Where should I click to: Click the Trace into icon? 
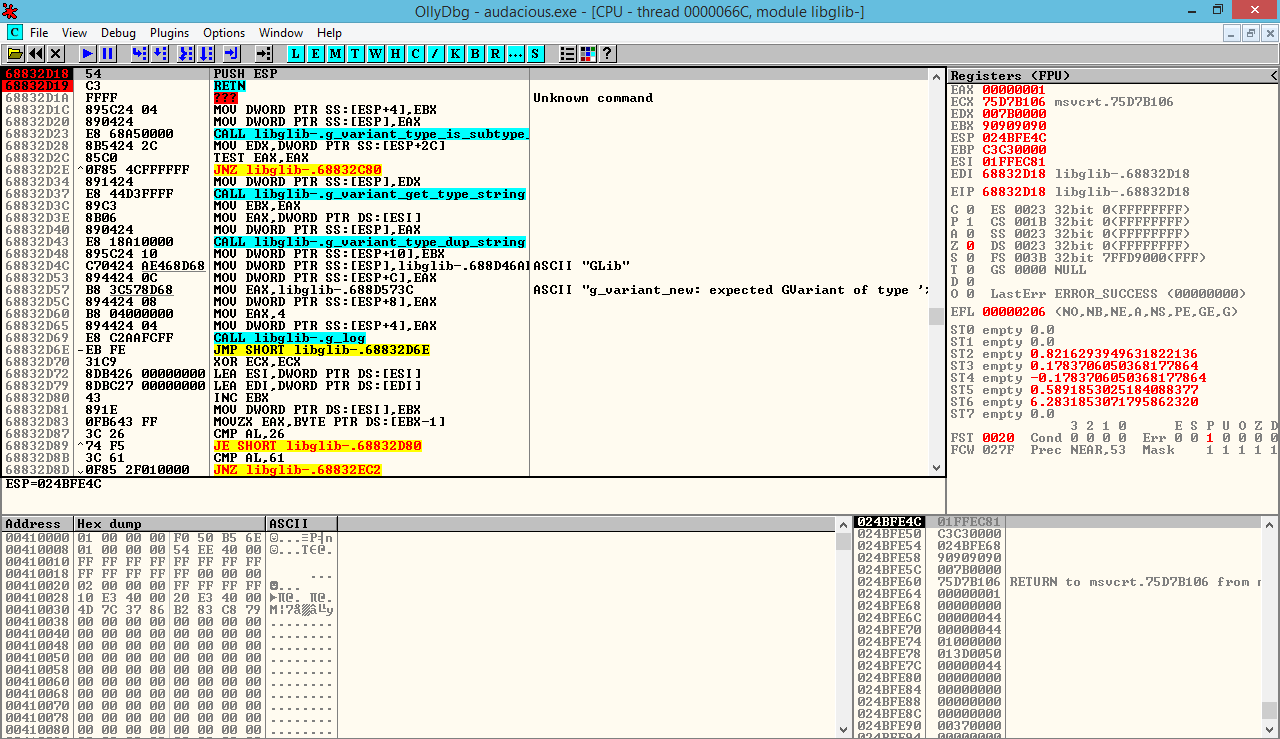[186, 53]
